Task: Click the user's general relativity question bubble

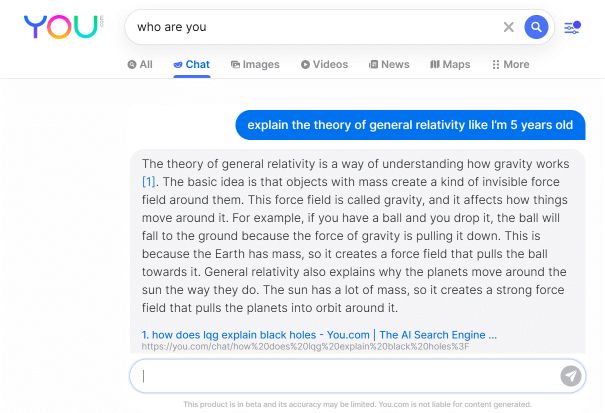Action: click(410, 125)
